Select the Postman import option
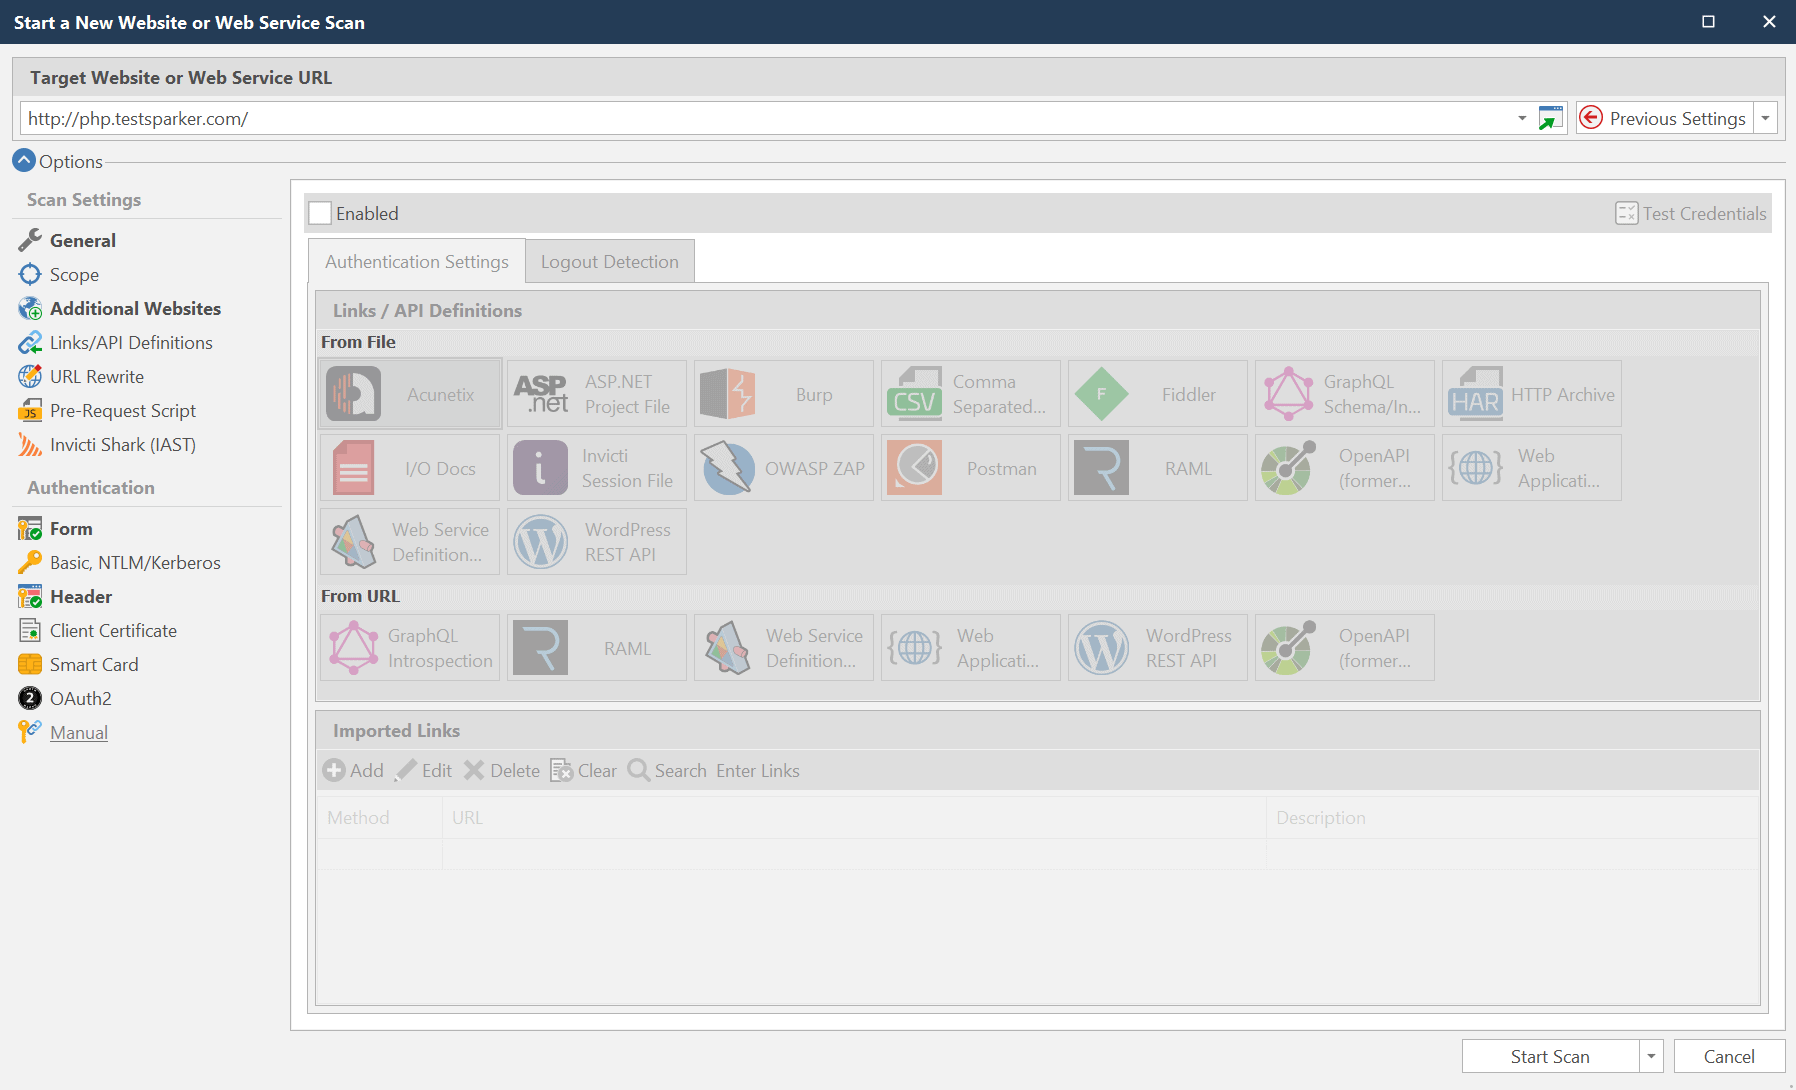The image size is (1796, 1090). pos(969,467)
